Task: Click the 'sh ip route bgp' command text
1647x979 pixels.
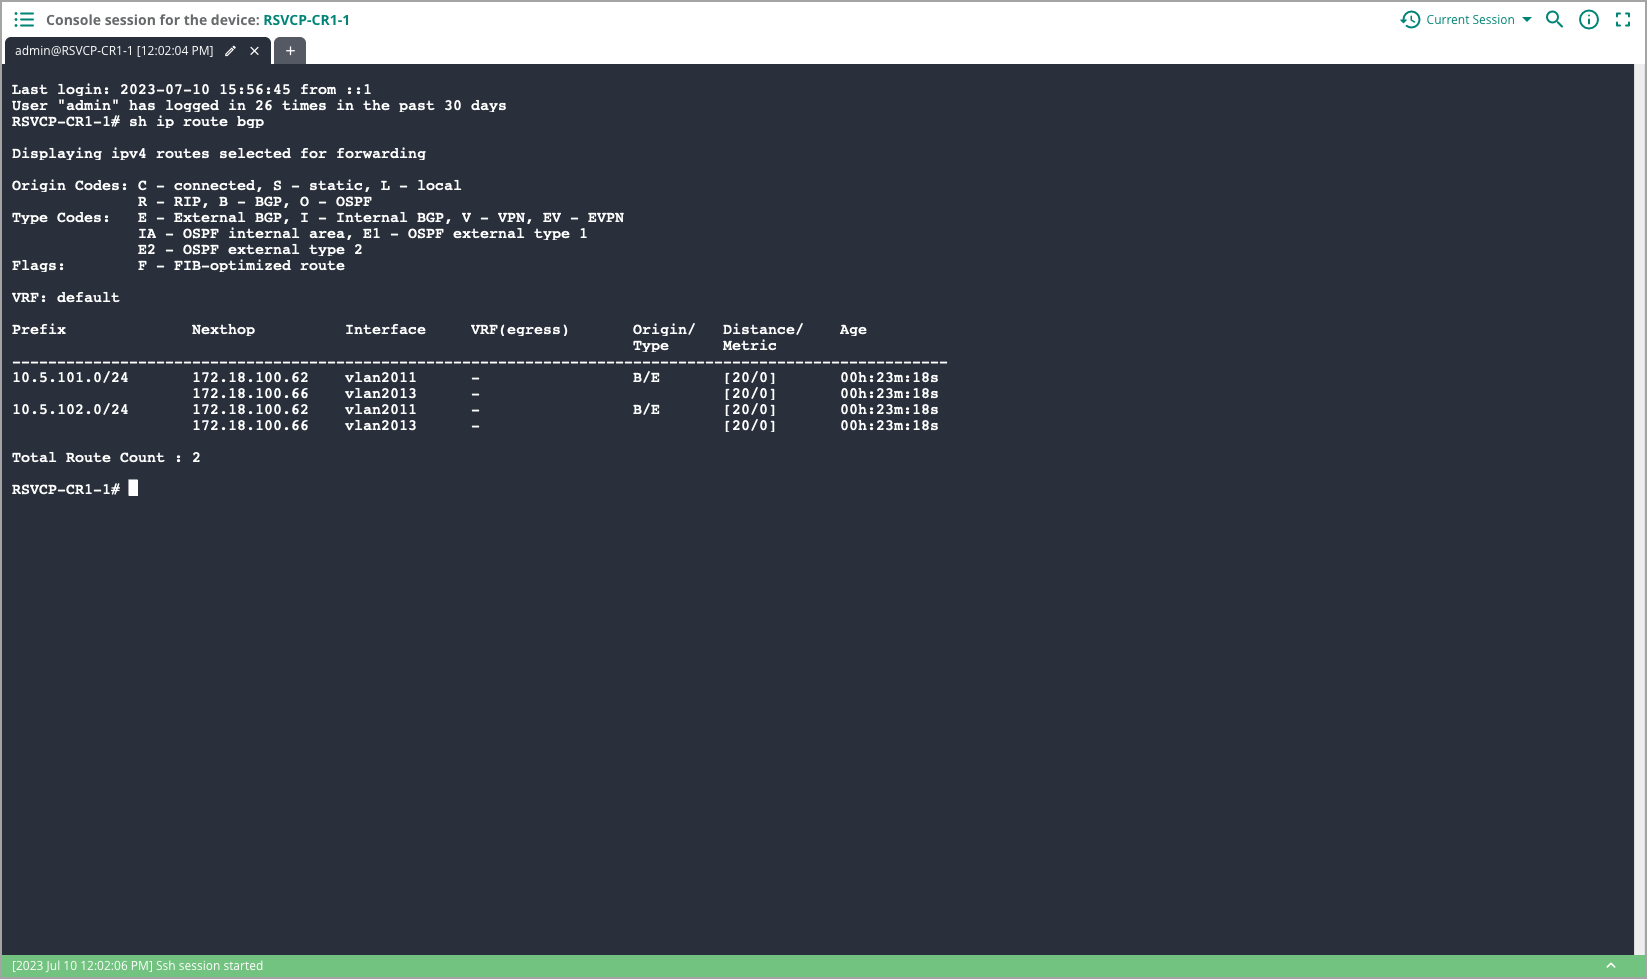Action: 197,122
